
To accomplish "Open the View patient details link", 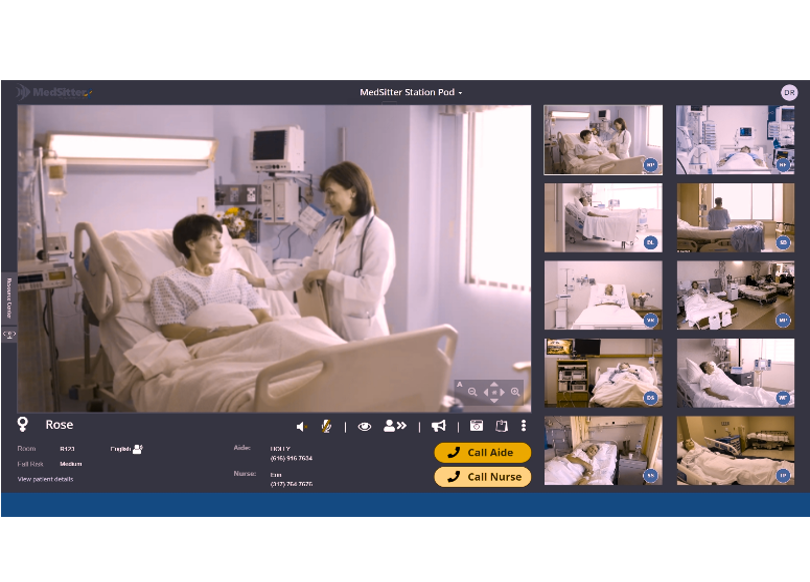I will [x=45, y=479].
